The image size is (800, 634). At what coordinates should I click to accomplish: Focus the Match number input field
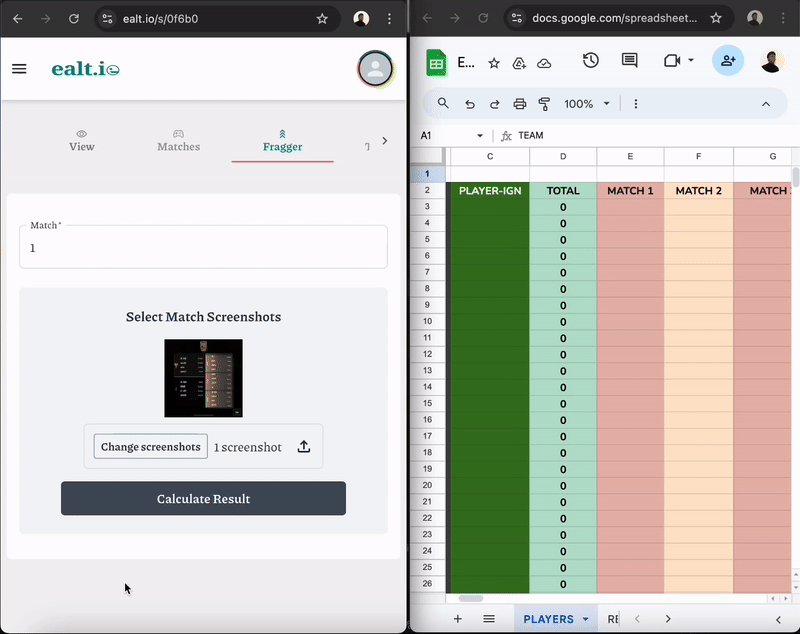coord(204,247)
